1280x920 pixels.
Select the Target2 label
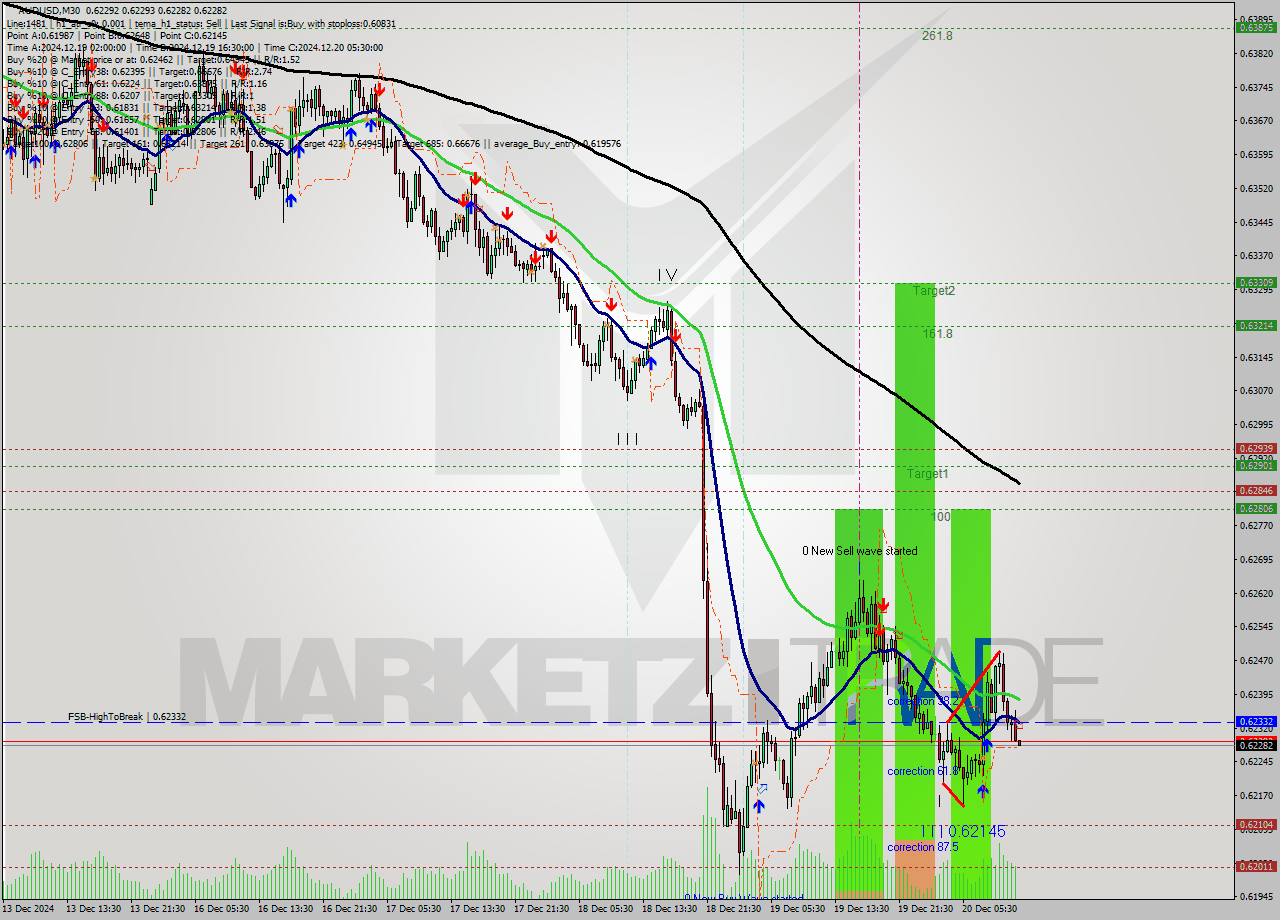tap(933, 290)
